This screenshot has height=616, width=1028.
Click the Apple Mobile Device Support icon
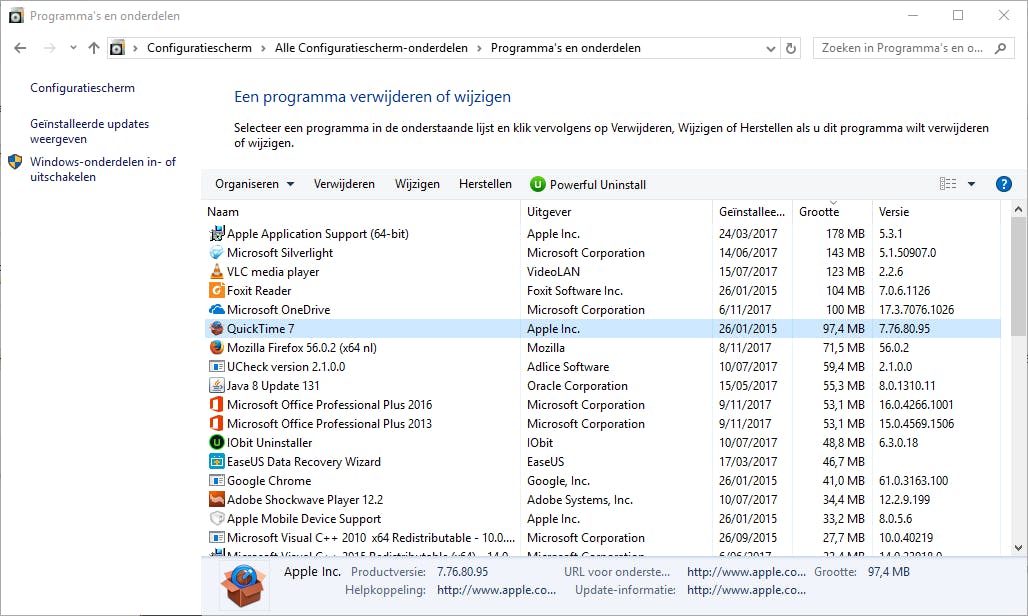[216, 519]
